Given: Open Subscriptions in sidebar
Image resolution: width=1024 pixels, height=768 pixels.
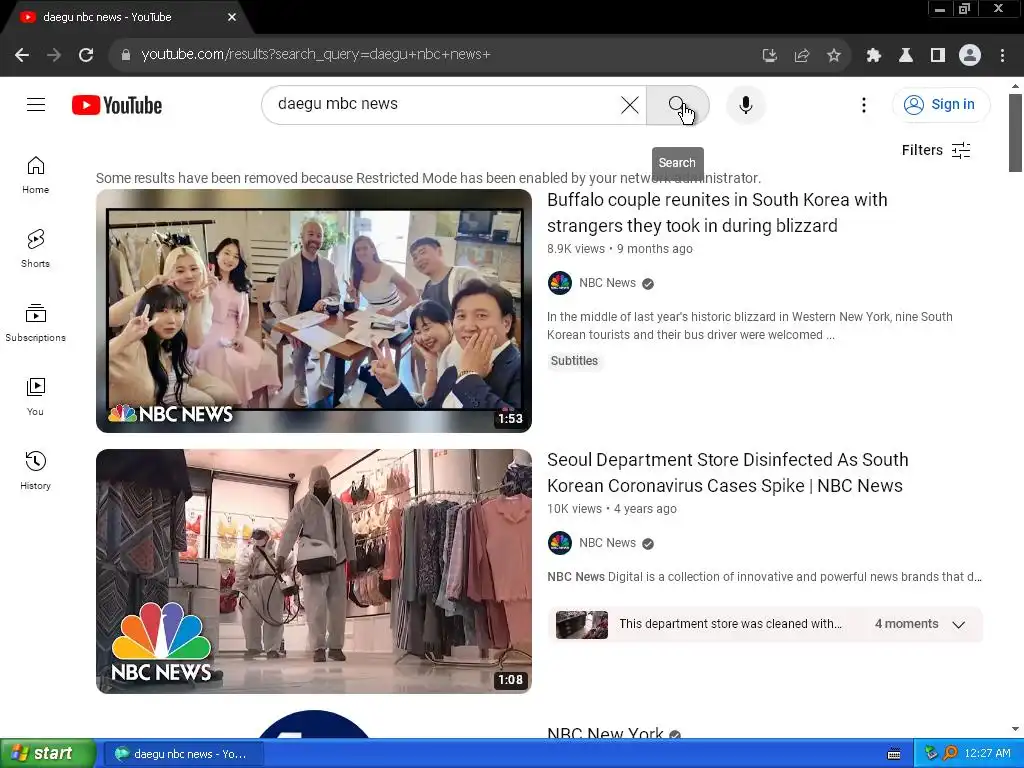Looking at the screenshot, I should (35, 323).
